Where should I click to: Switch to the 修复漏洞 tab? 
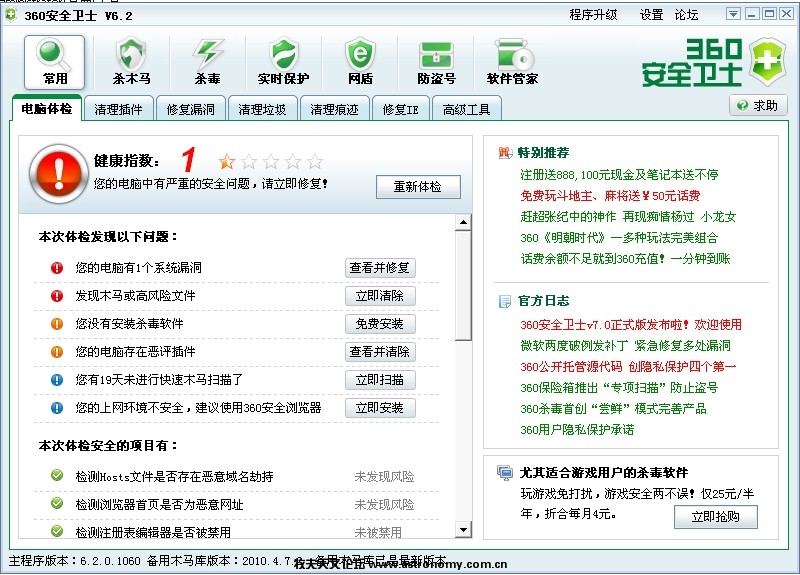pos(190,109)
